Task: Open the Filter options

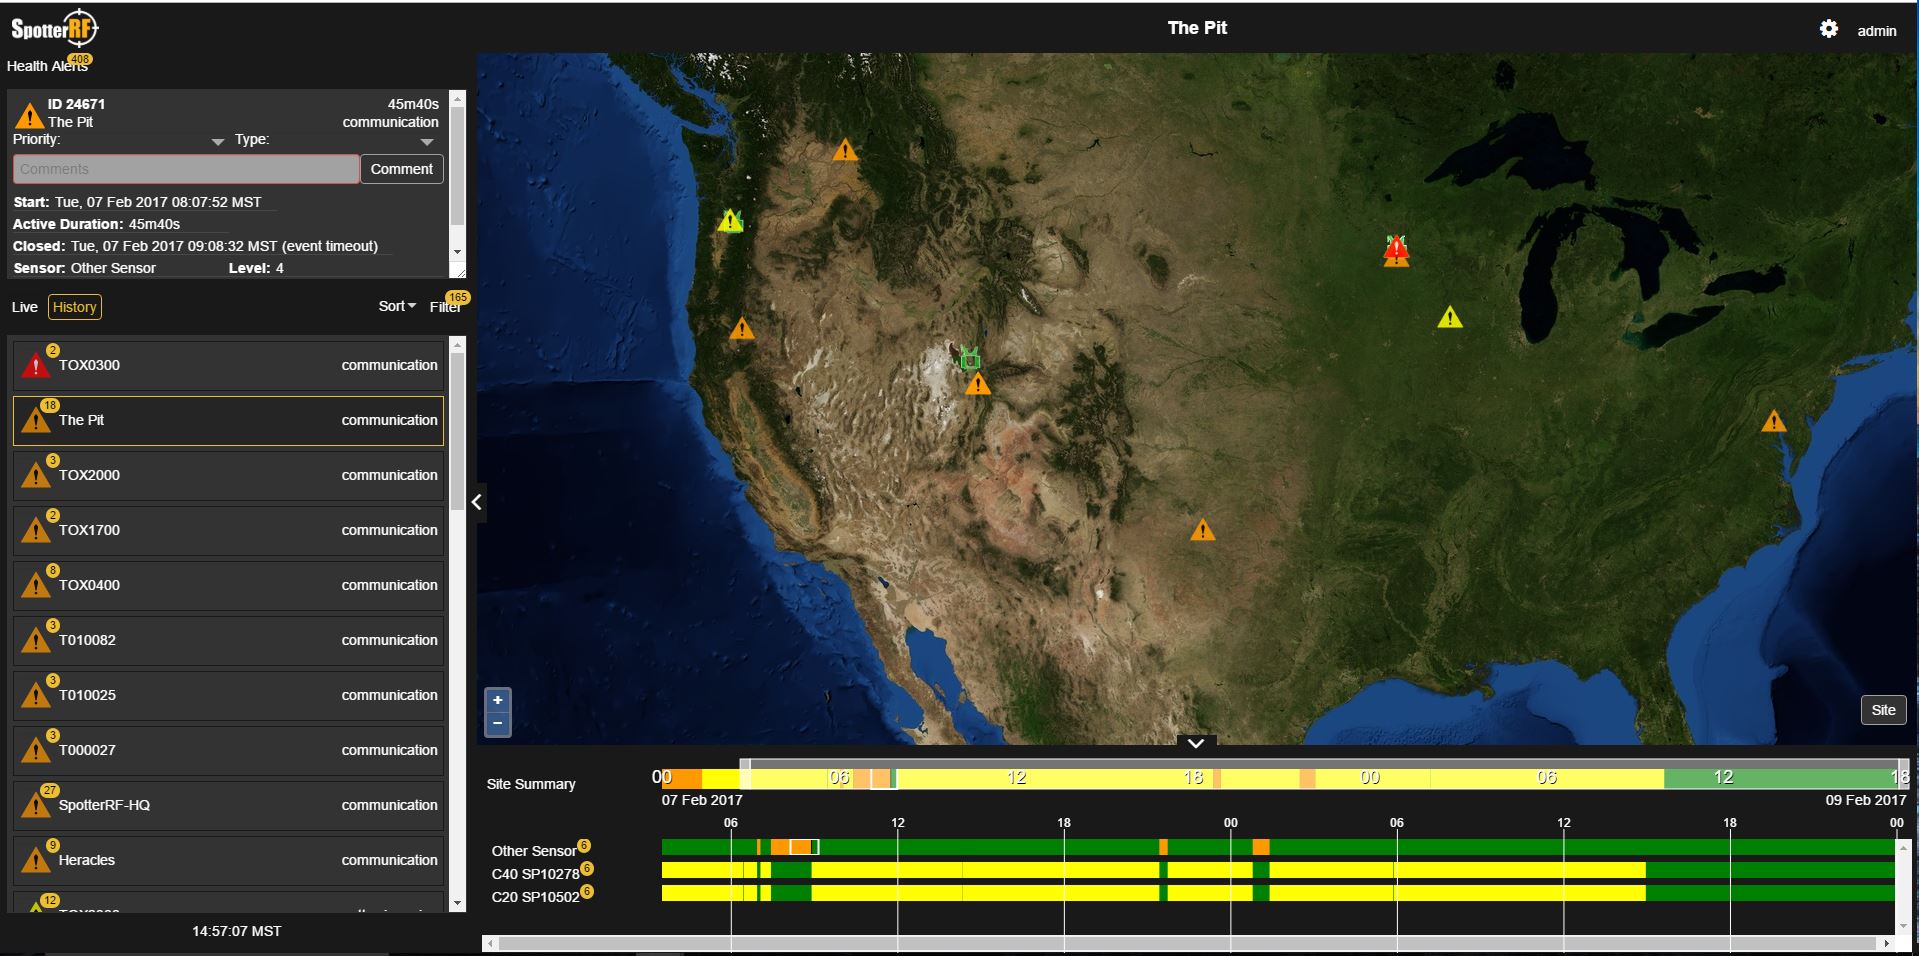Action: point(445,307)
